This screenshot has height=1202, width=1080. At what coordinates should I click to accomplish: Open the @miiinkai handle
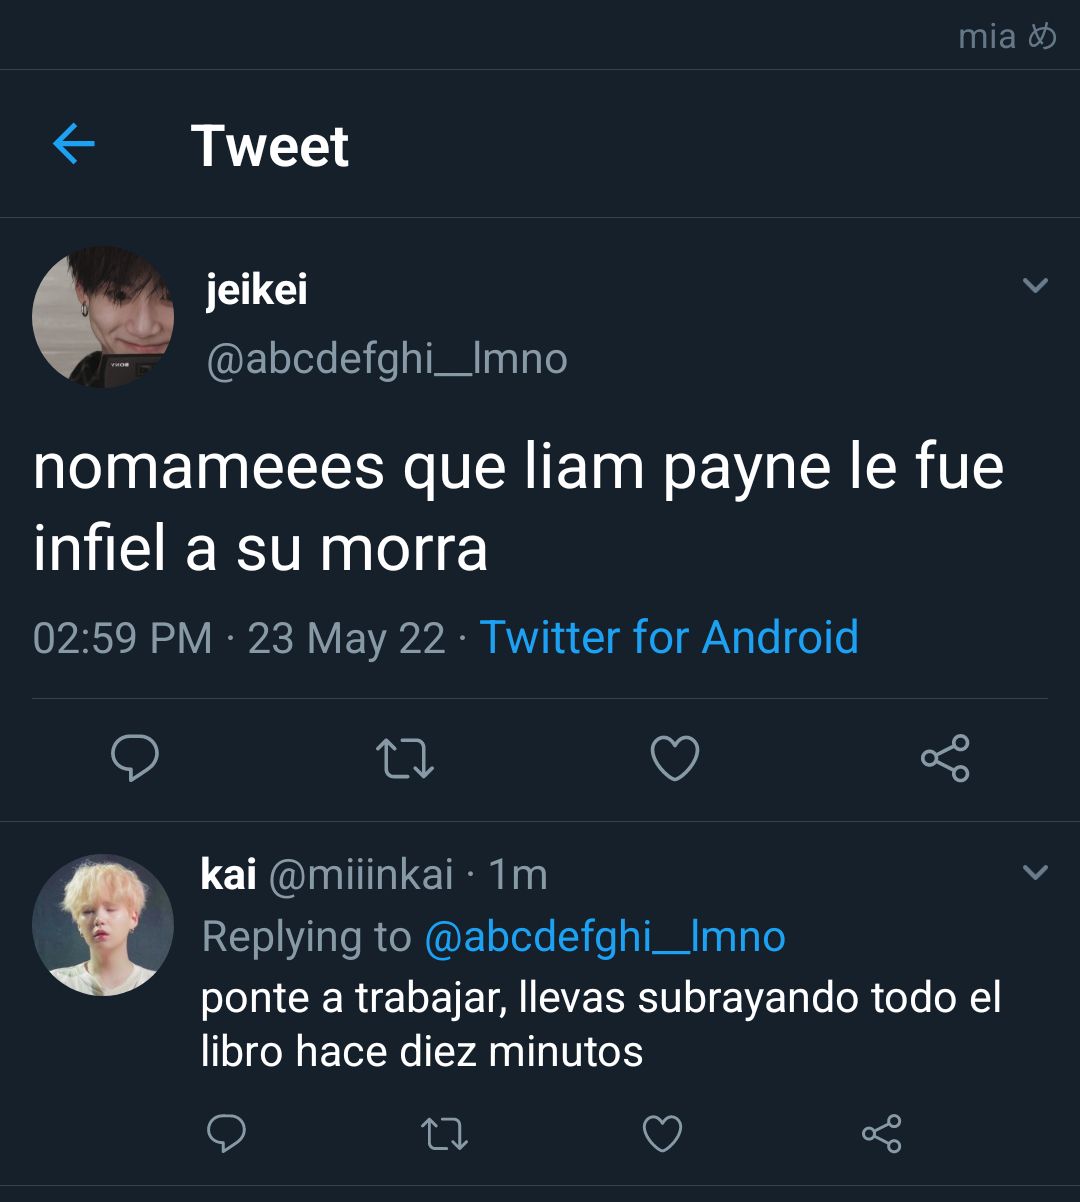(x=361, y=875)
